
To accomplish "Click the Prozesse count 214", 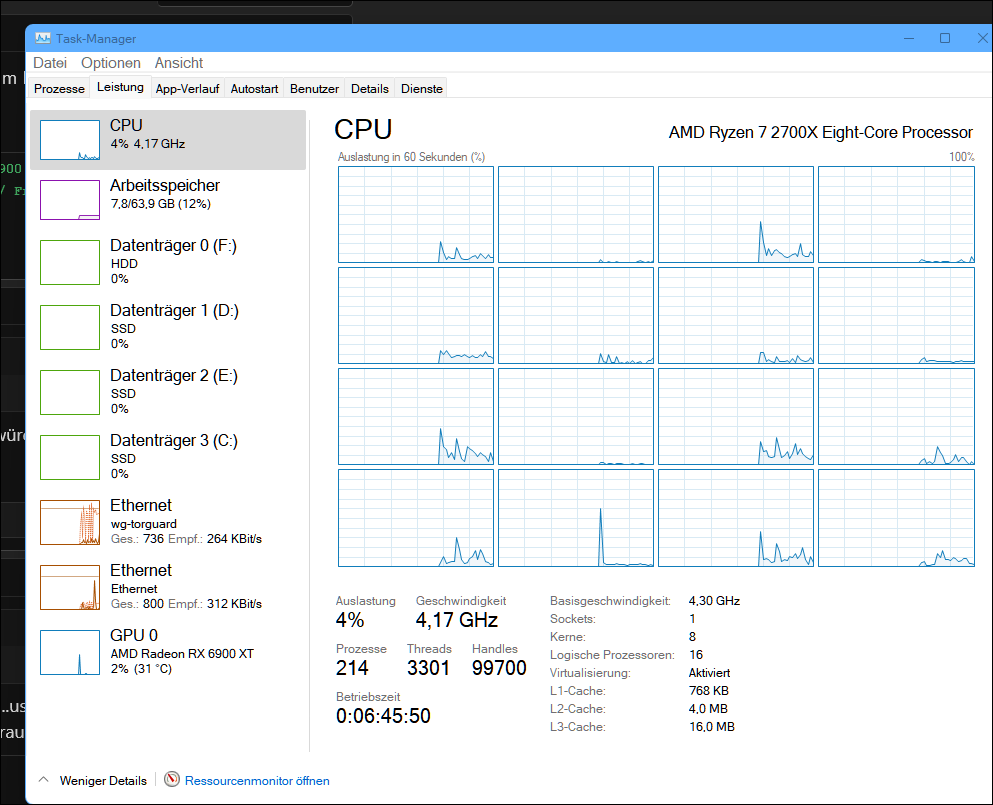I will tap(352, 668).
